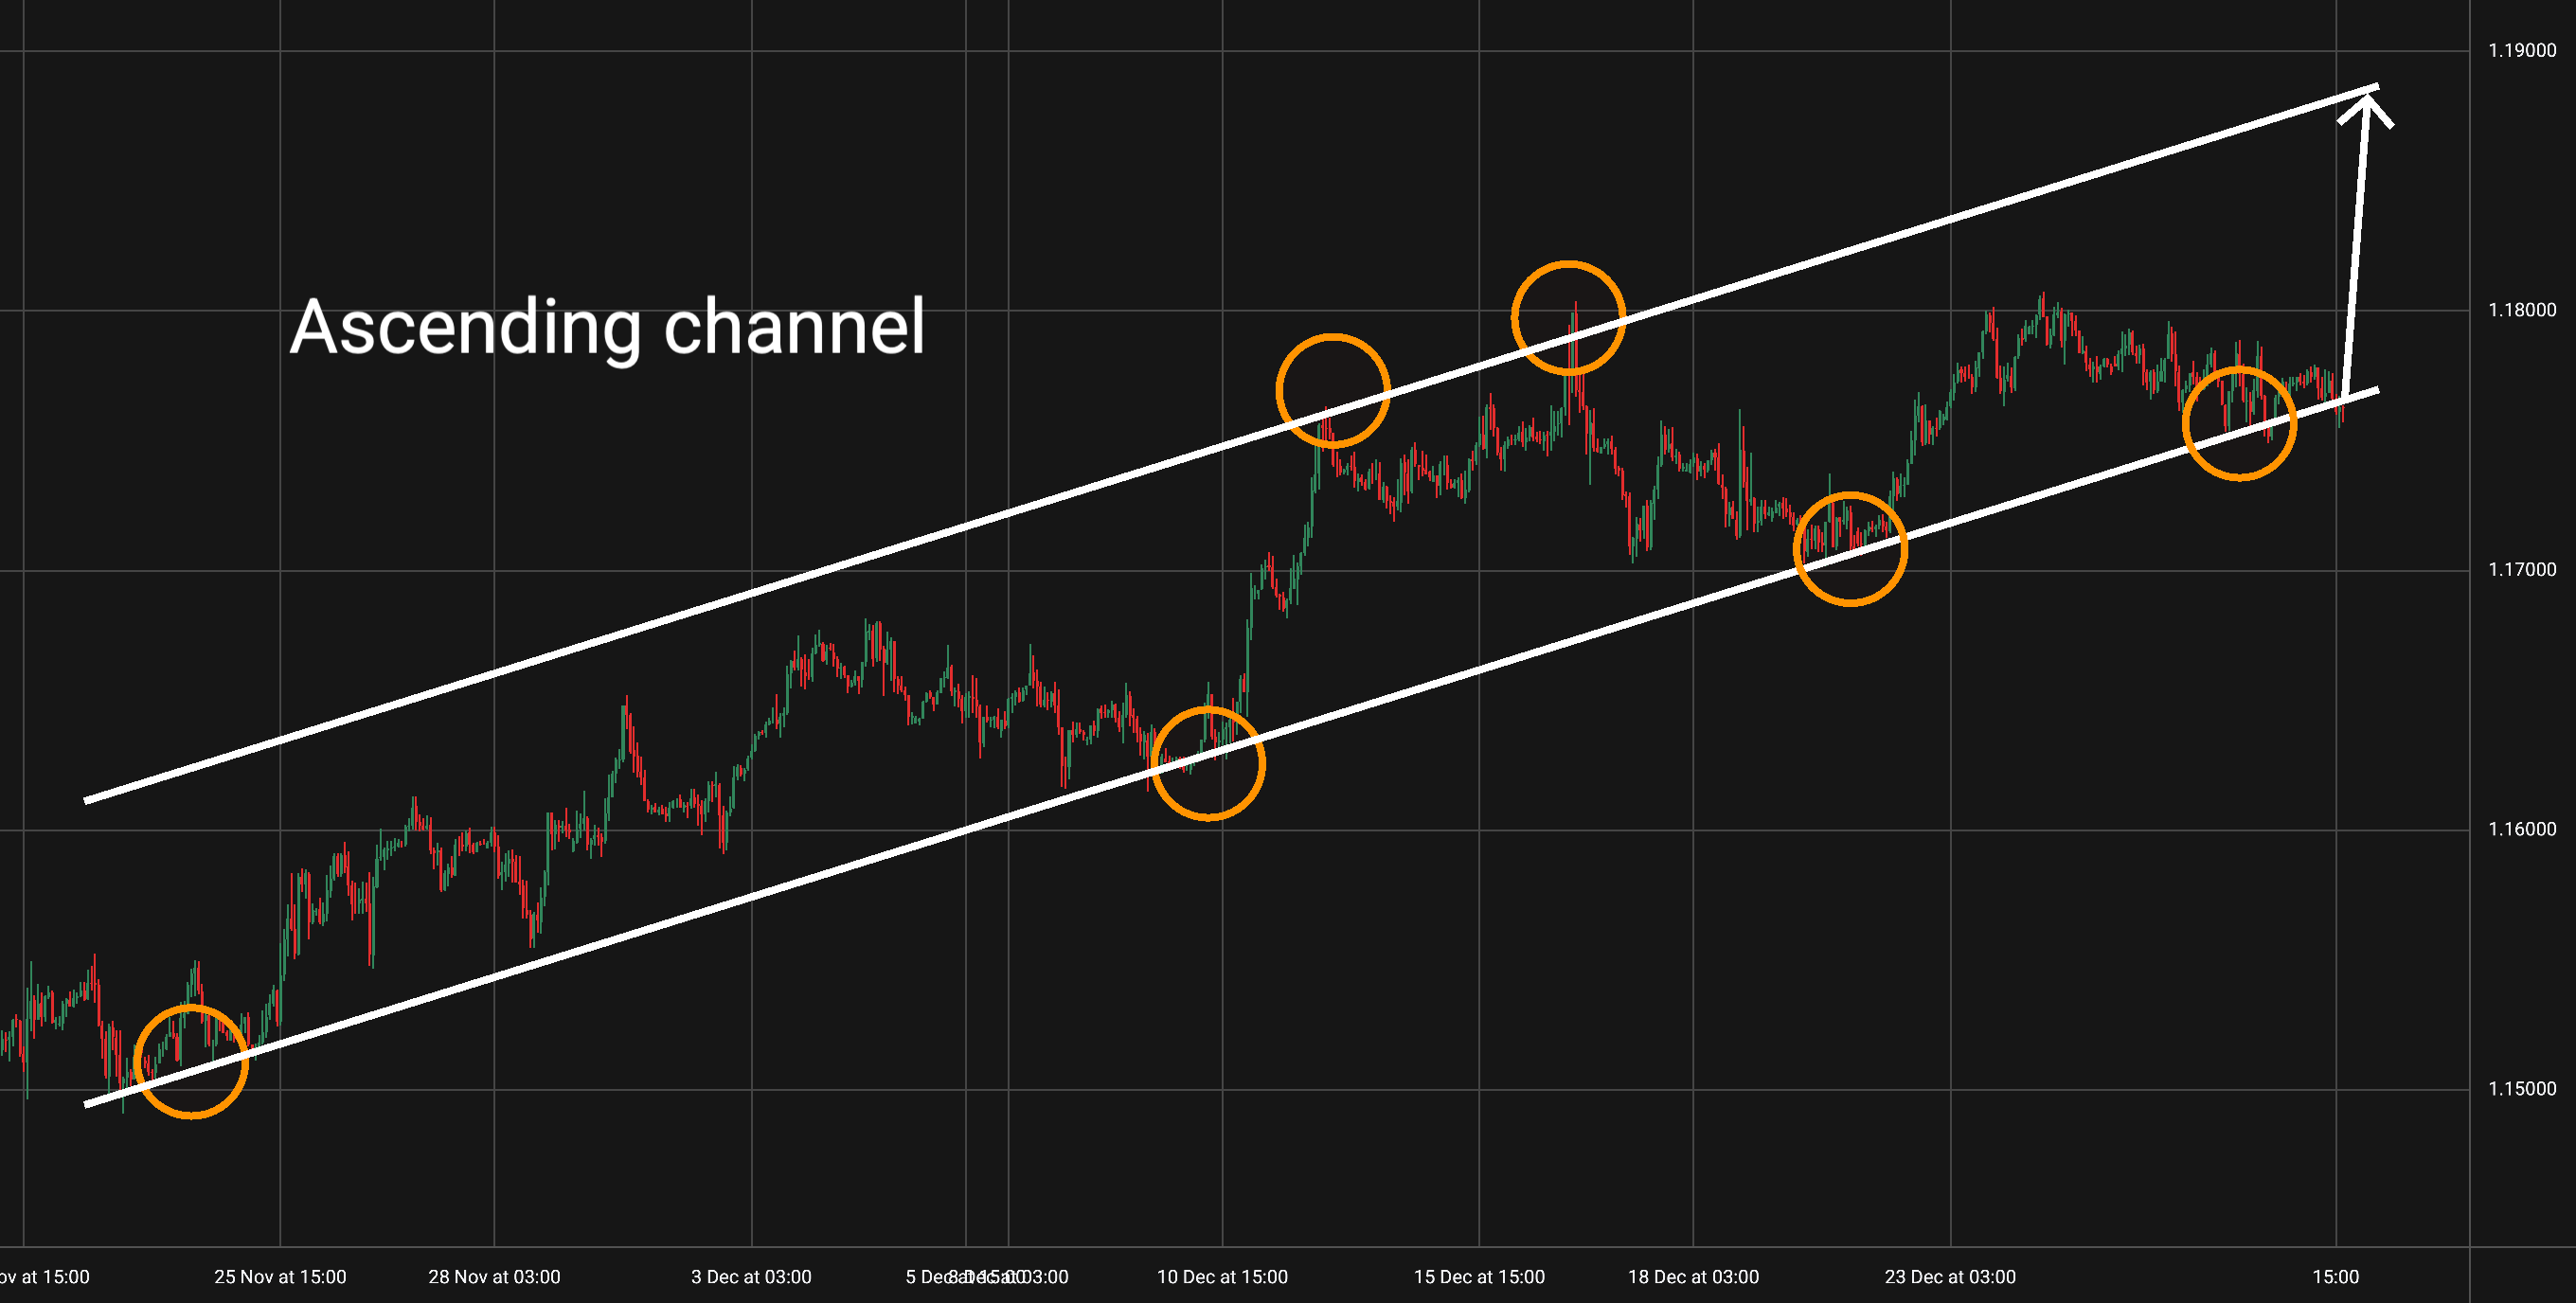The width and height of the screenshot is (2576, 1303).
Task: Click the 1.18000 price axis label
Action: [2521, 310]
